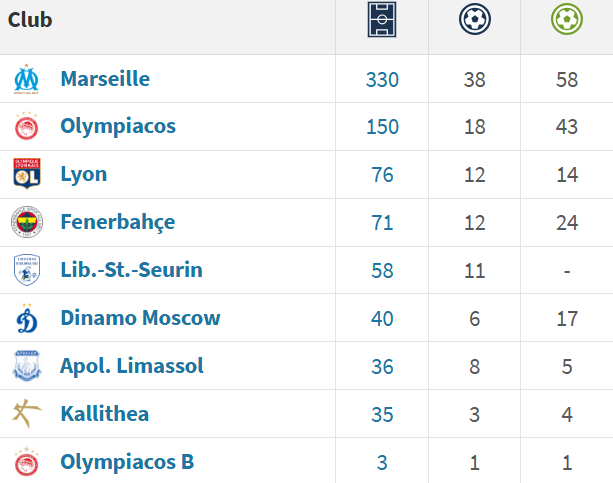Click the Dinamo Moscow club crest
Viewport: 613px width, 483px height.
coord(26,318)
